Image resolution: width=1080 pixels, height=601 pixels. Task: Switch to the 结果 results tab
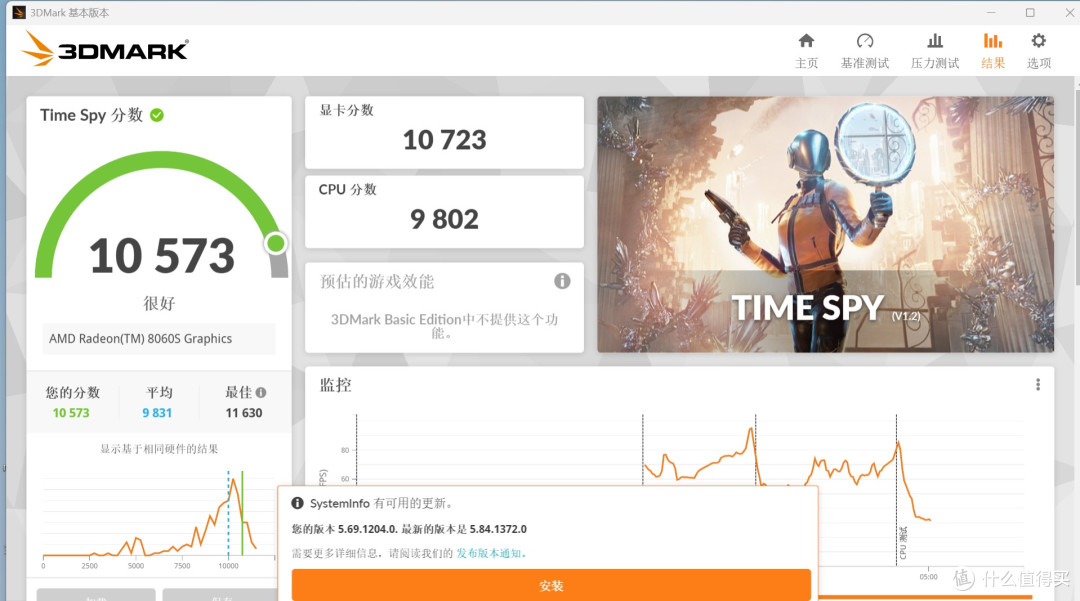tap(993, 51)
